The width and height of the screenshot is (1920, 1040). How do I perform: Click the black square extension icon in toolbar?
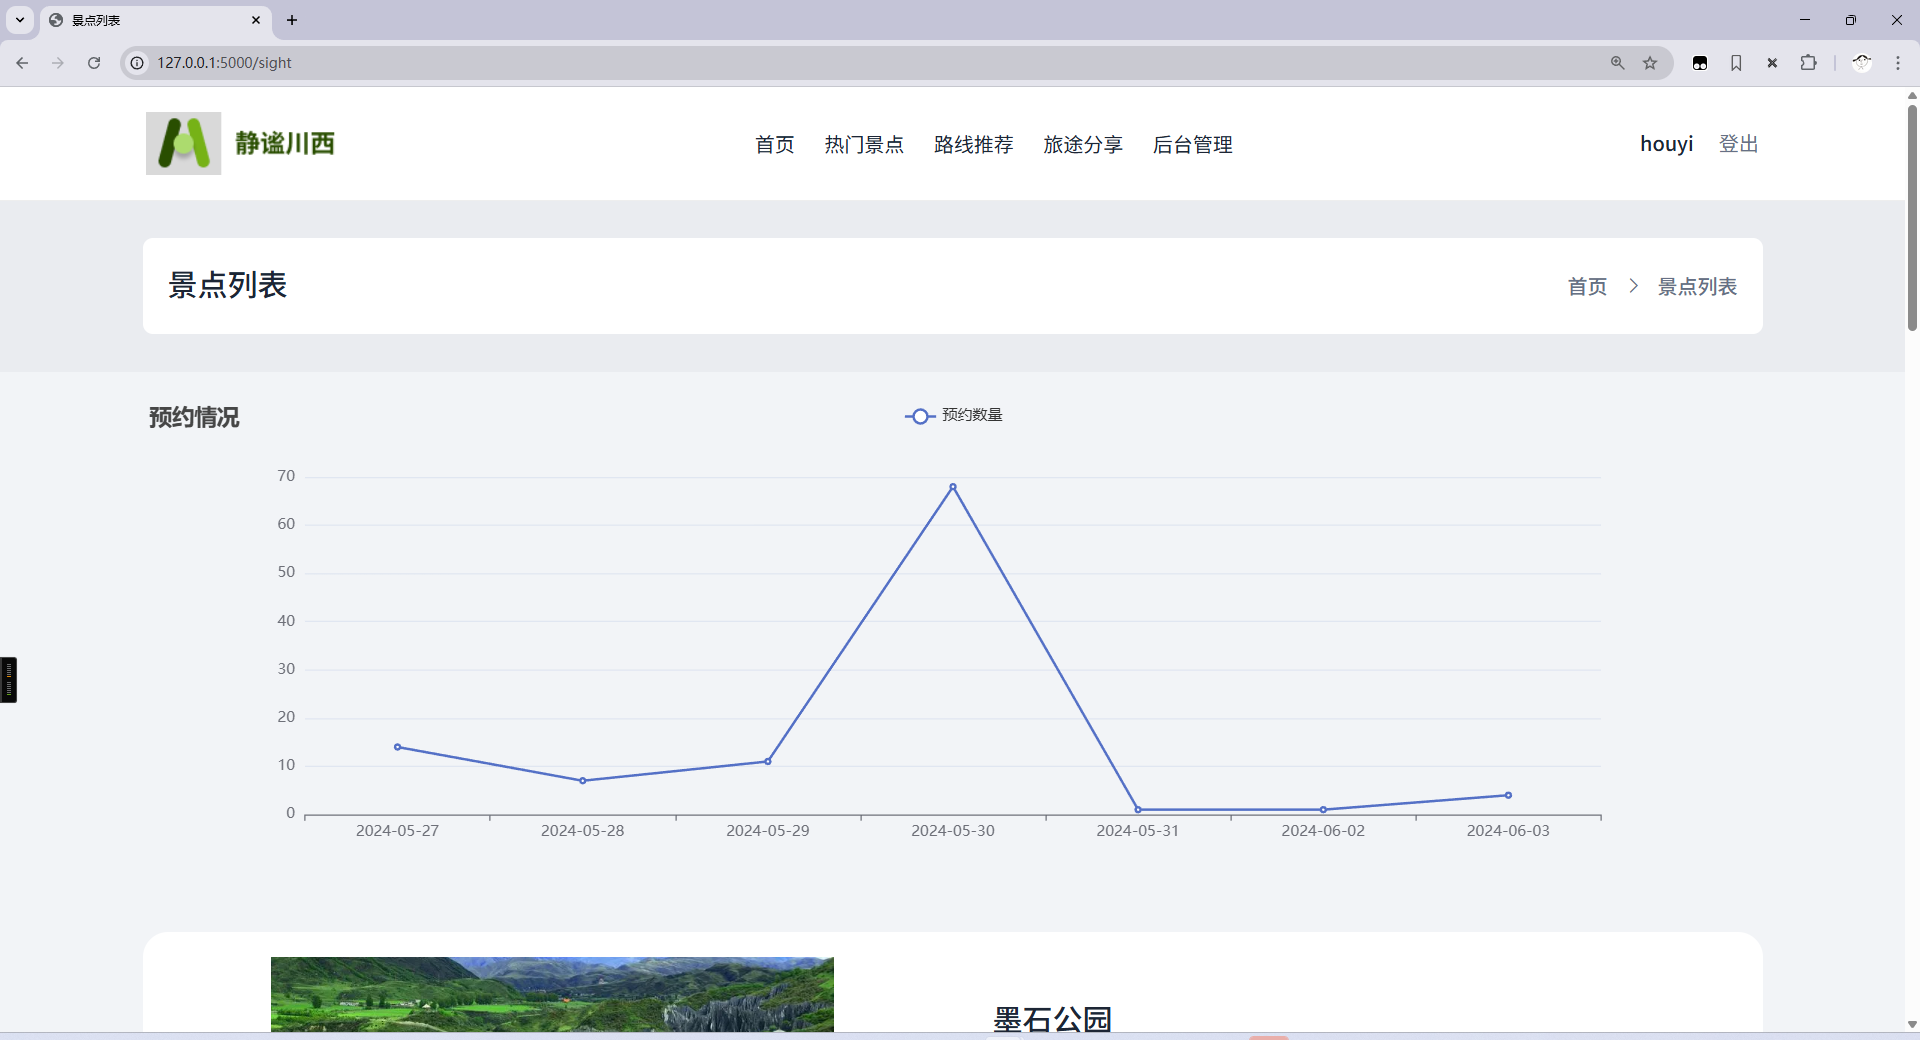tap(1700, 63)
